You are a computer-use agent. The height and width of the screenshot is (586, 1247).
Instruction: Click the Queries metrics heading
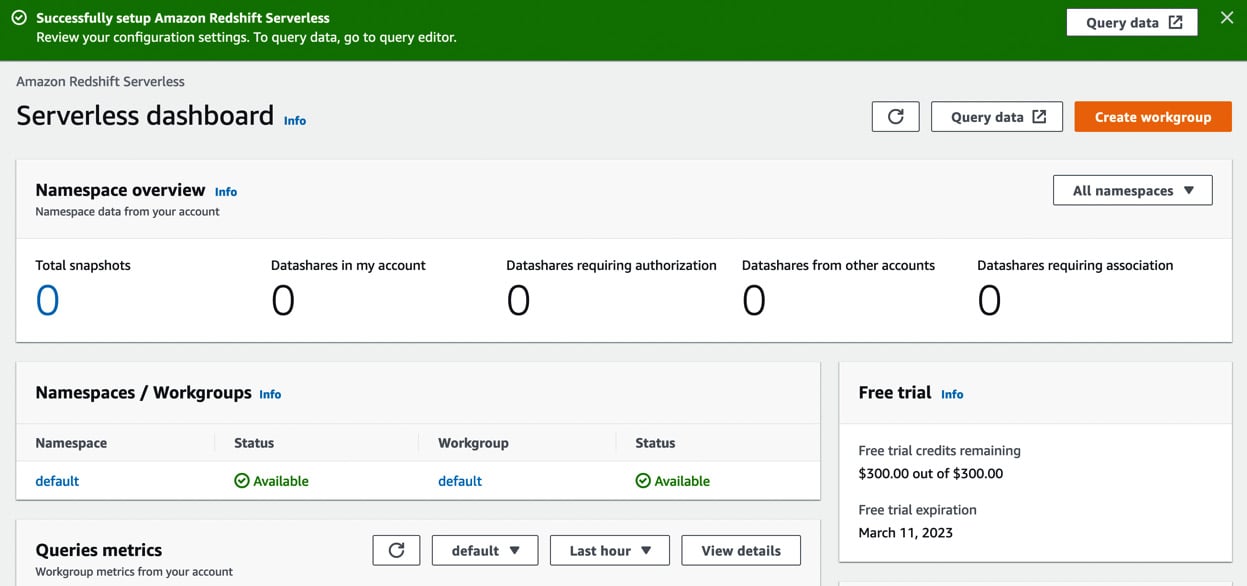[x=99, y=550]
